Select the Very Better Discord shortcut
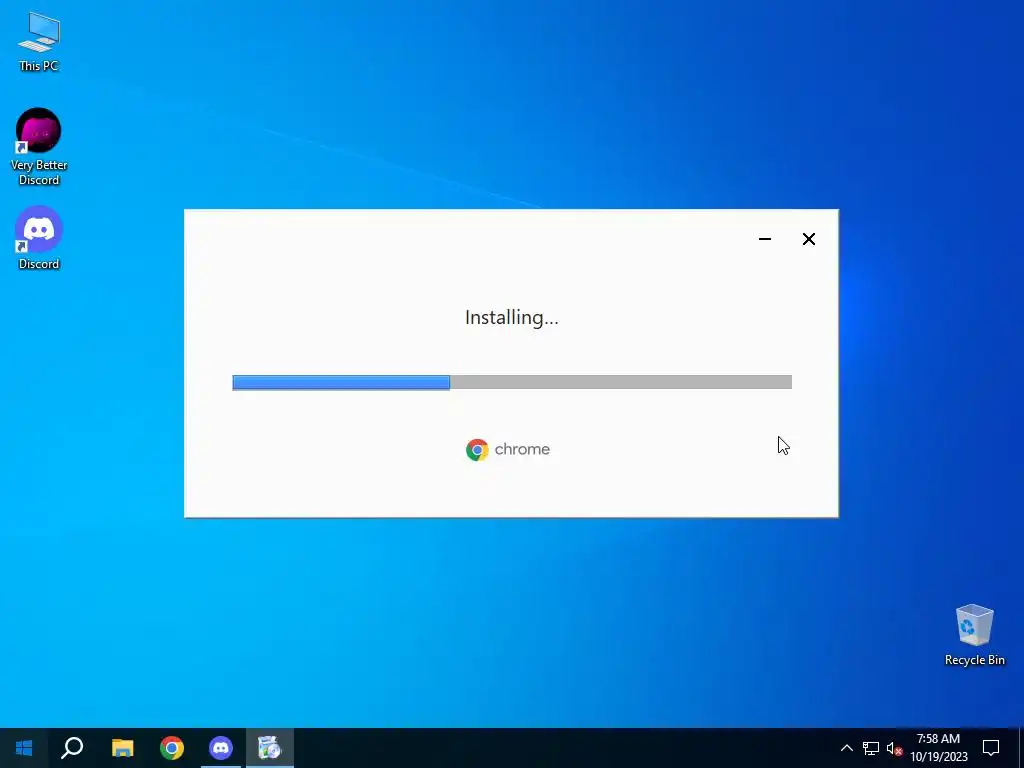Image resolution: width=1024 pixels, height=768 pixels. pyautogui.click(x=39, y=147)
